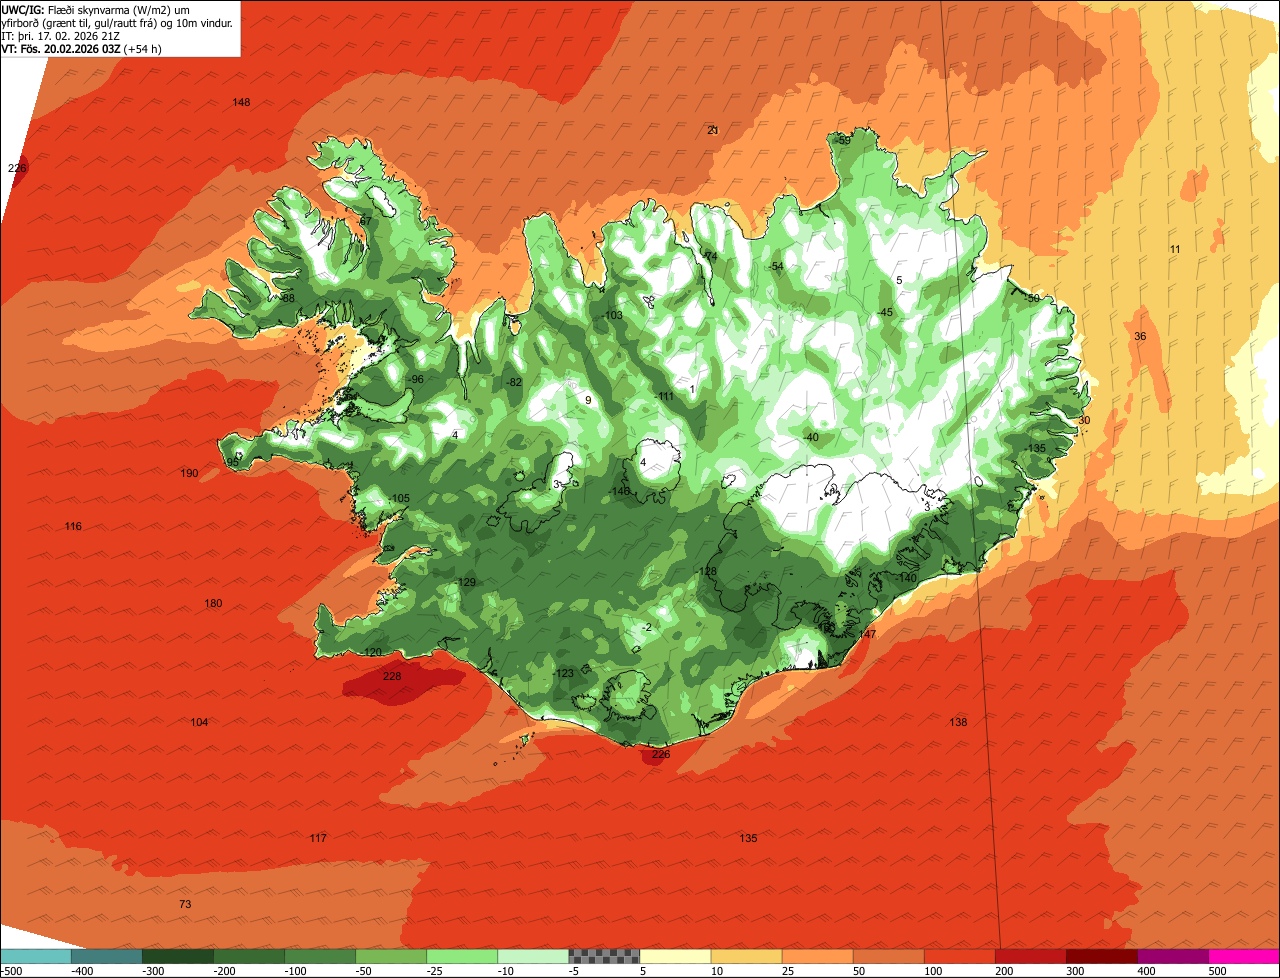
Task: Click the map value 228 in the dark red patch
Action: coord(392,677)
